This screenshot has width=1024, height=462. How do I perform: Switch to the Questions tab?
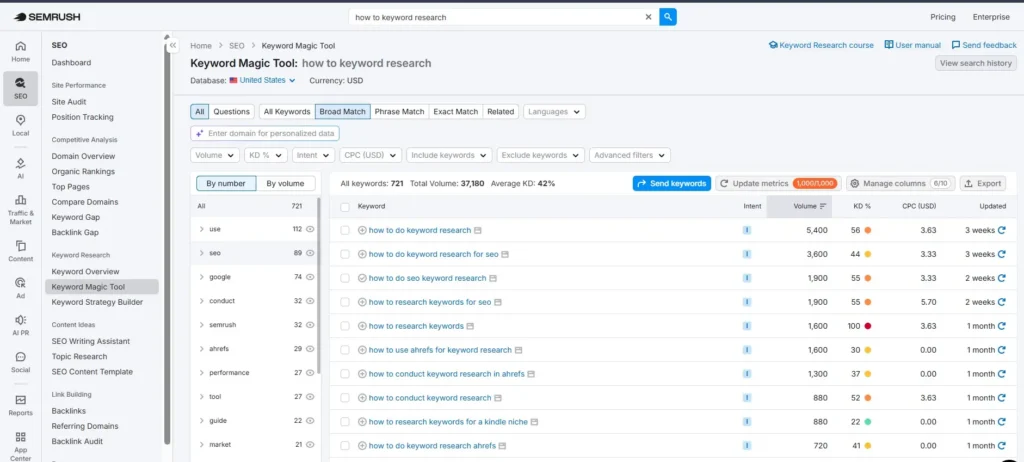pos(232,112)
